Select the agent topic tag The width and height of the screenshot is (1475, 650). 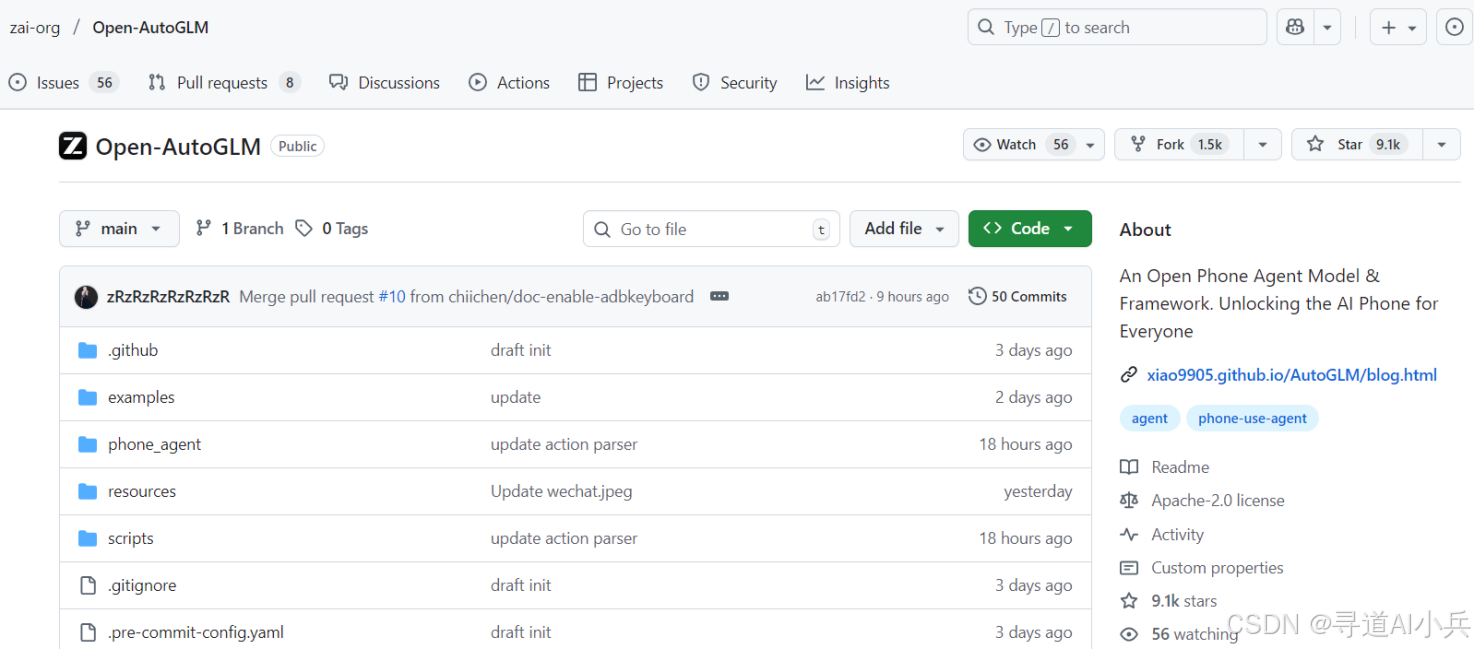1150,418
